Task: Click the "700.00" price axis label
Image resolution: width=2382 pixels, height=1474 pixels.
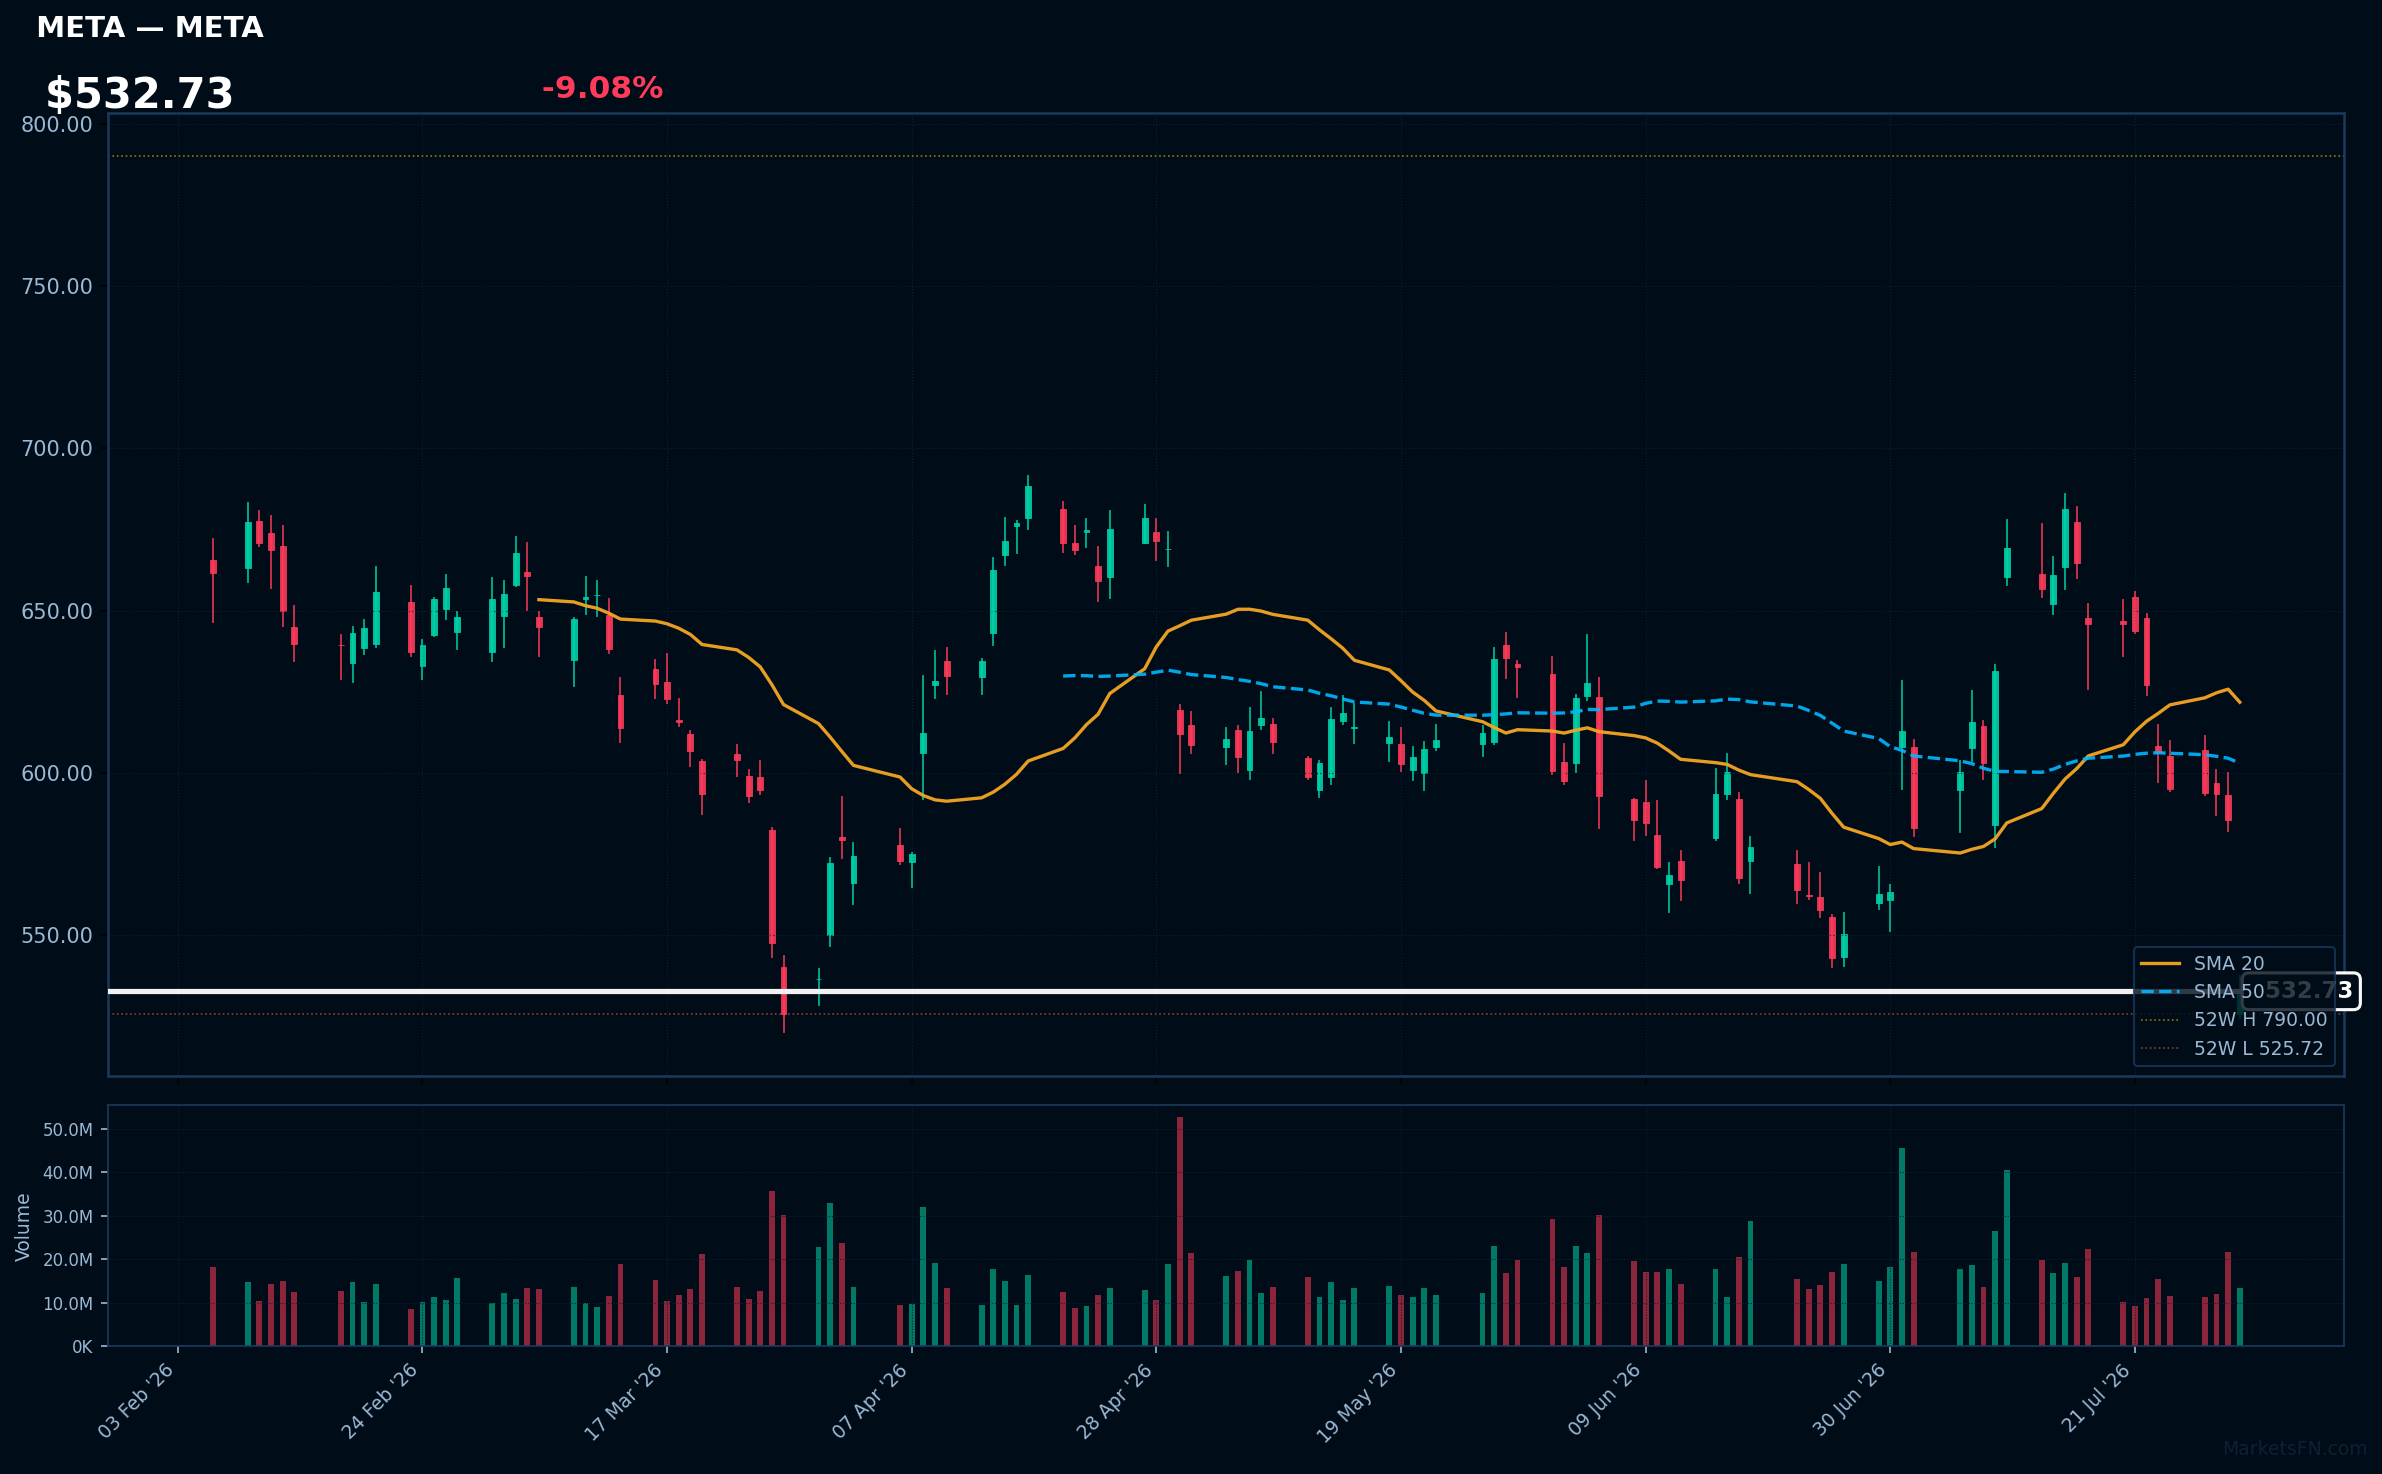Action: [x=57, y=448]
